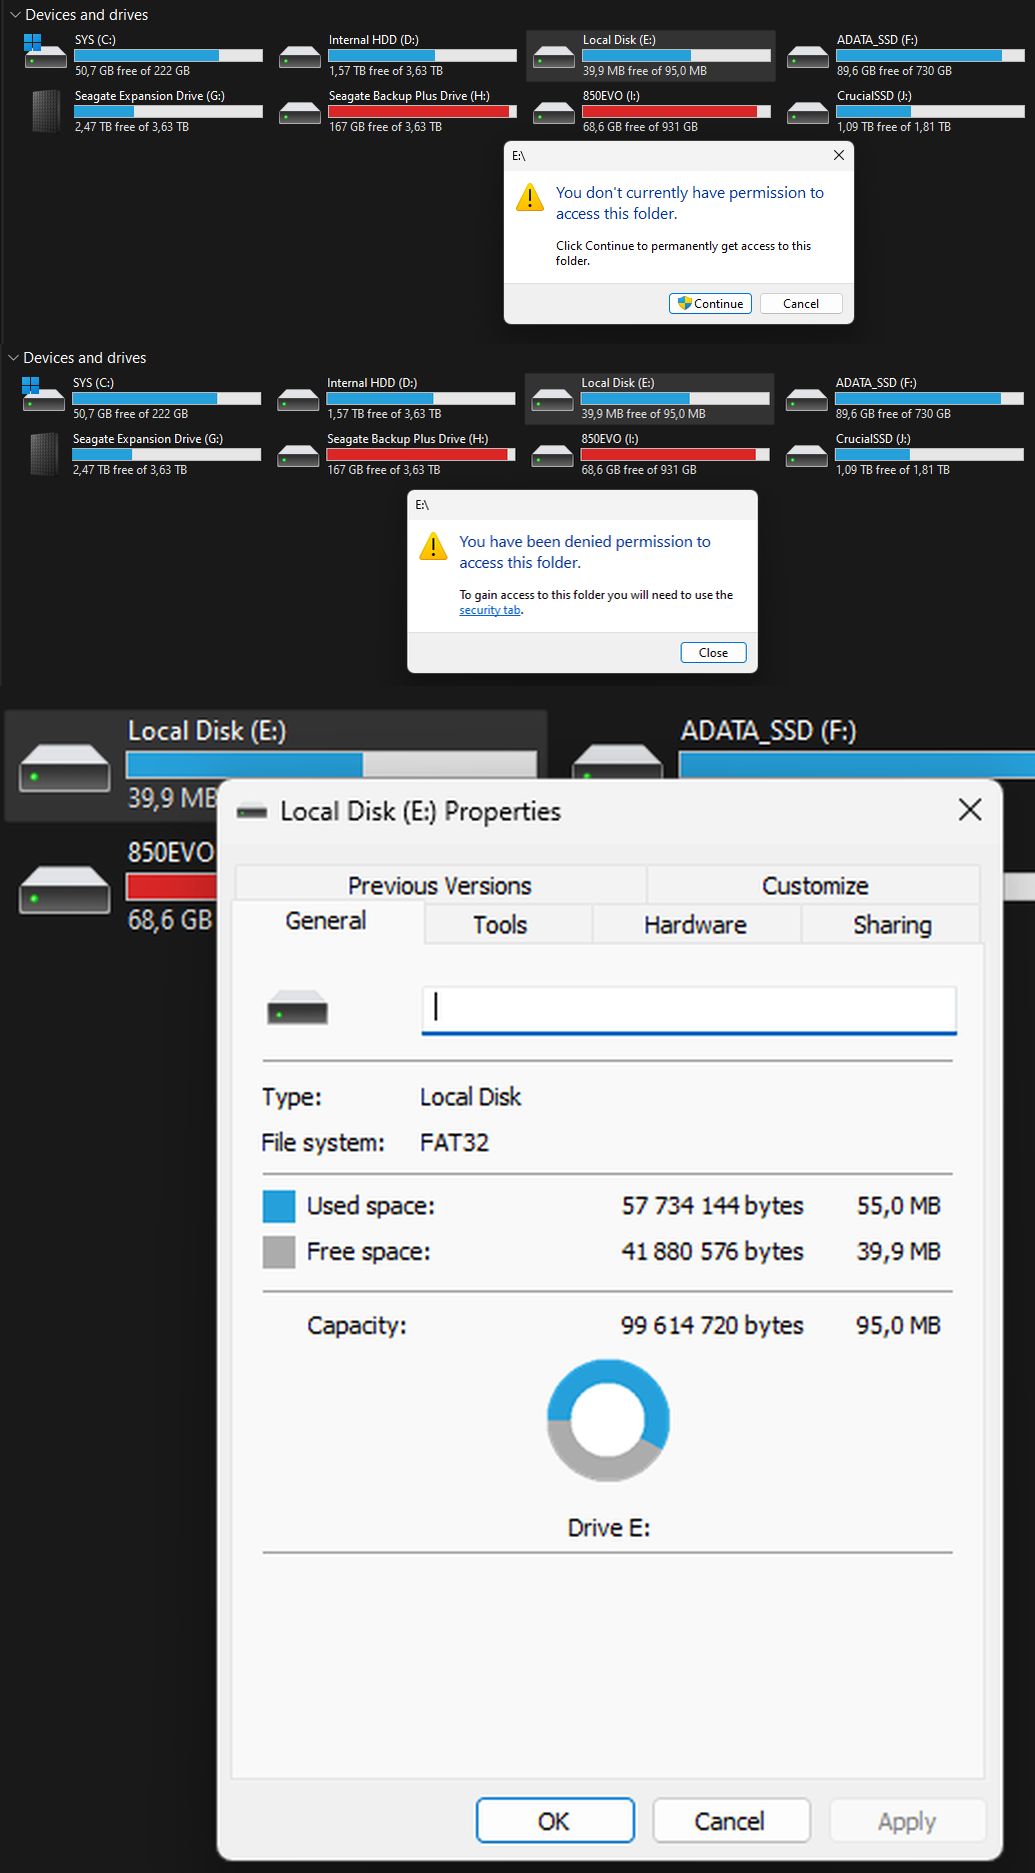
Task: Click drive icon beside the volume label field
Action: coord(297,1008)
